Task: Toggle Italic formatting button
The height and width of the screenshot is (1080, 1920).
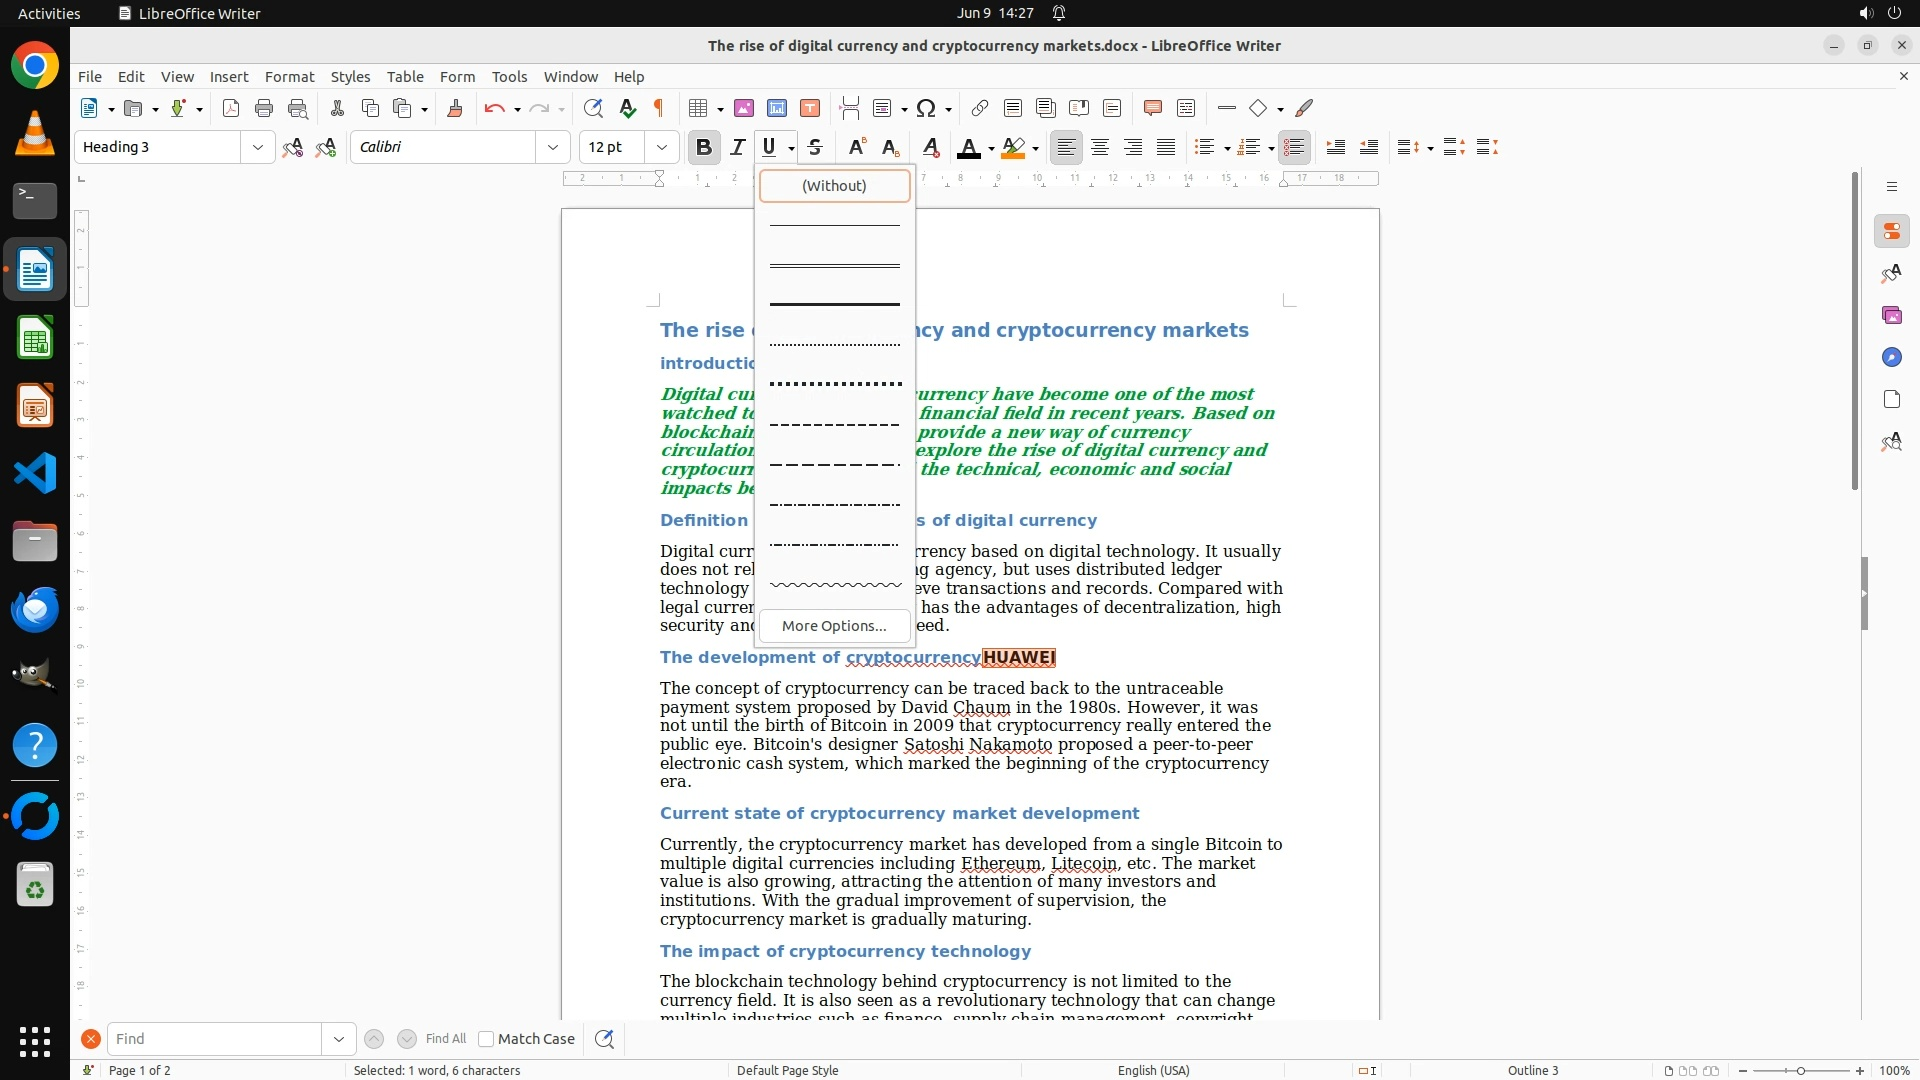Action: pos(738,148)
